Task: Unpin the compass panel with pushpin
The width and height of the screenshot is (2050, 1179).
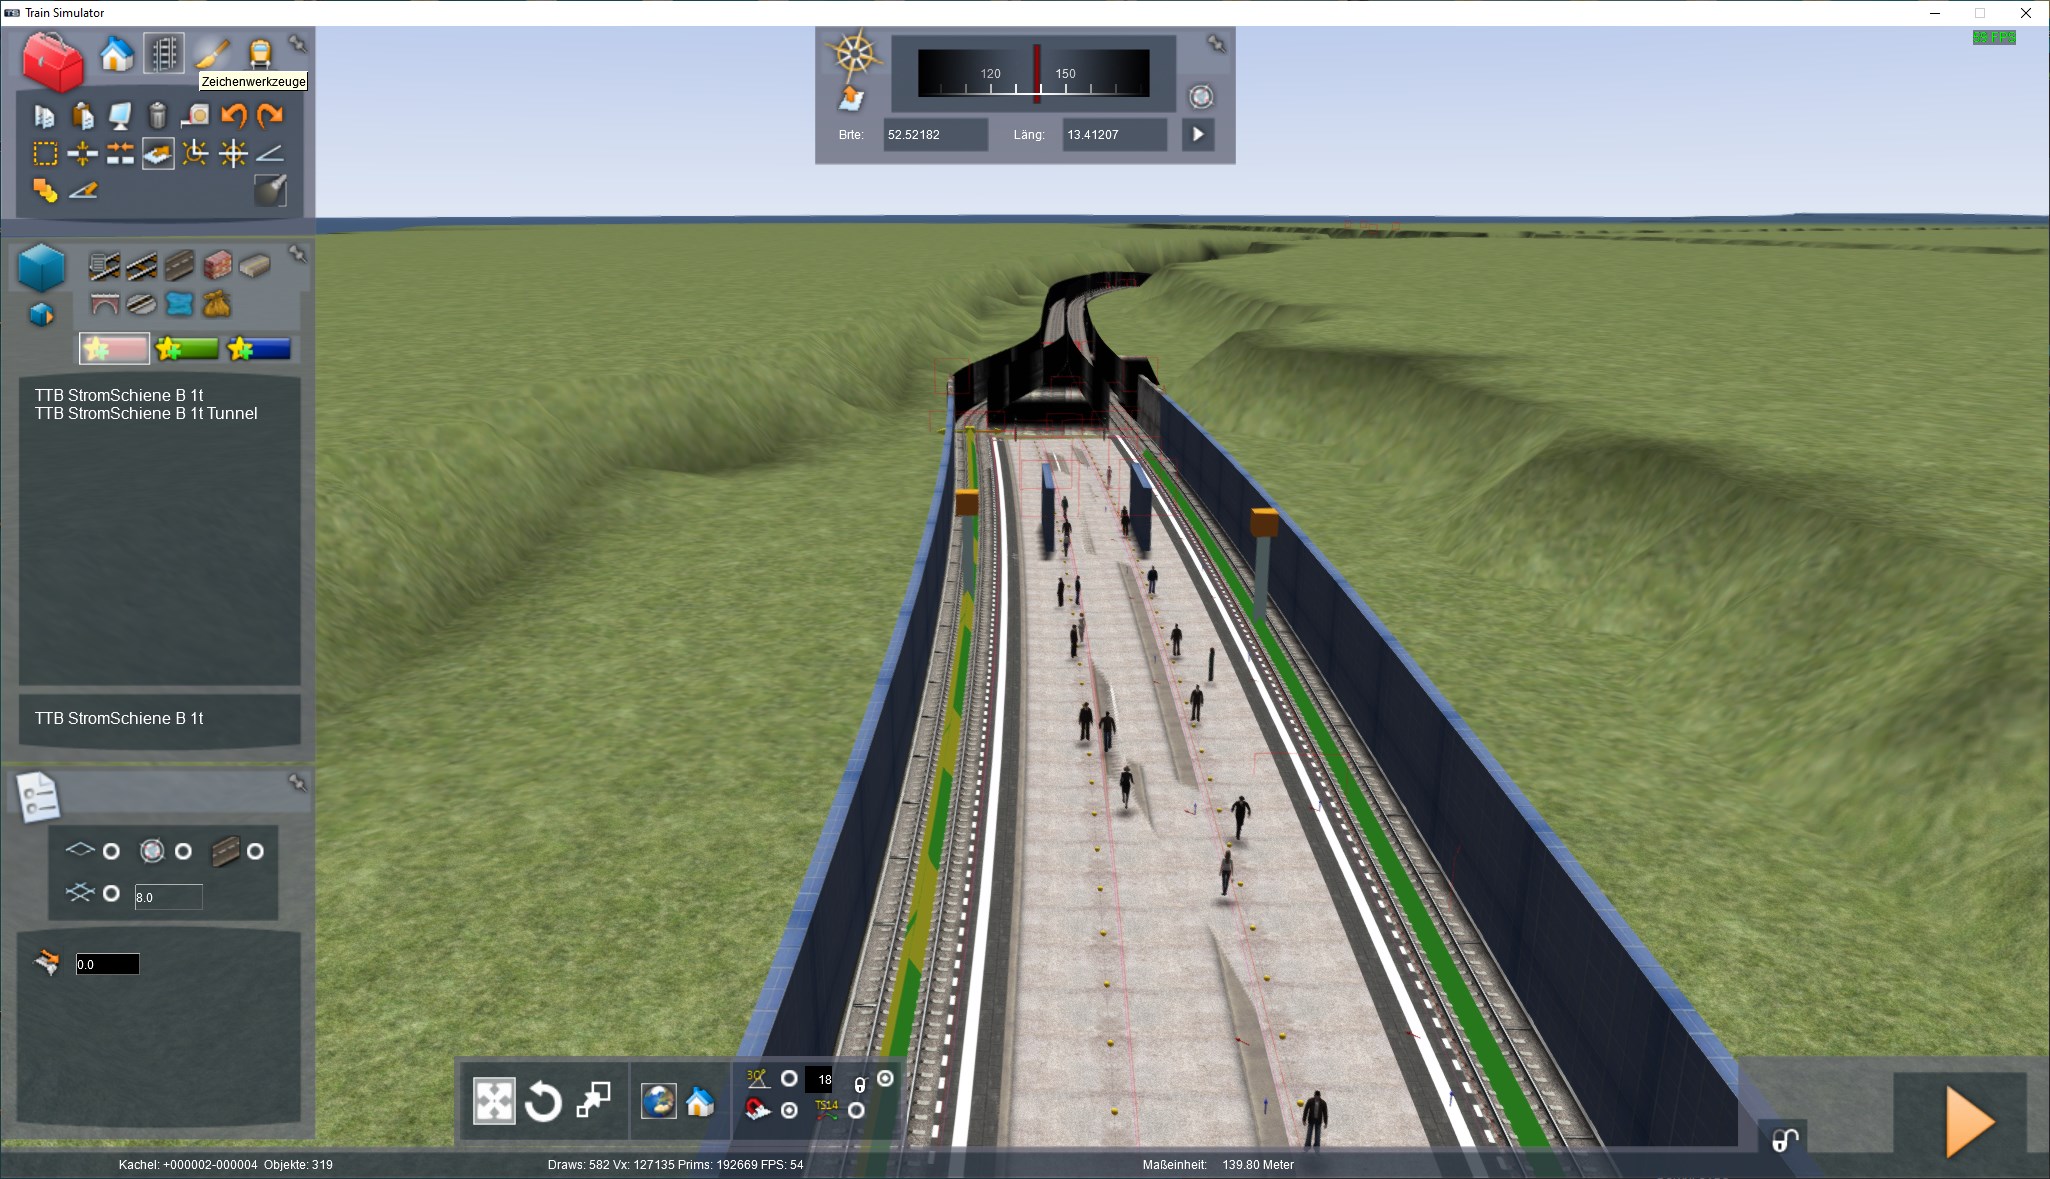Action: click(1216, 44)
